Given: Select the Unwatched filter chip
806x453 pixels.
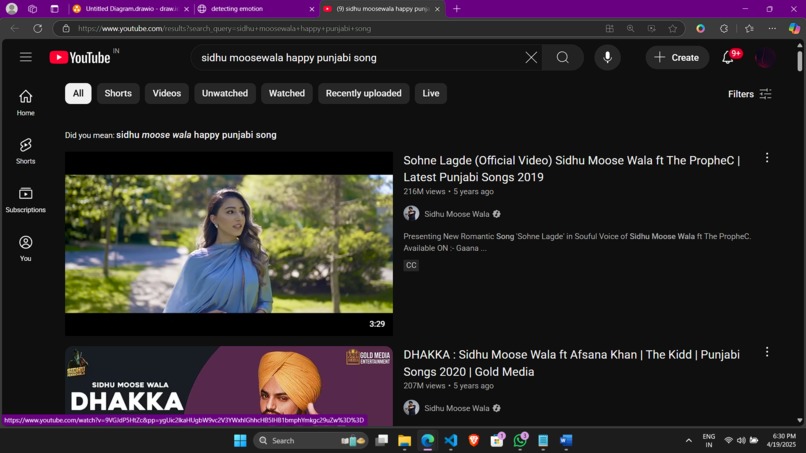Looking at the screenshot, I should (225, 94).
